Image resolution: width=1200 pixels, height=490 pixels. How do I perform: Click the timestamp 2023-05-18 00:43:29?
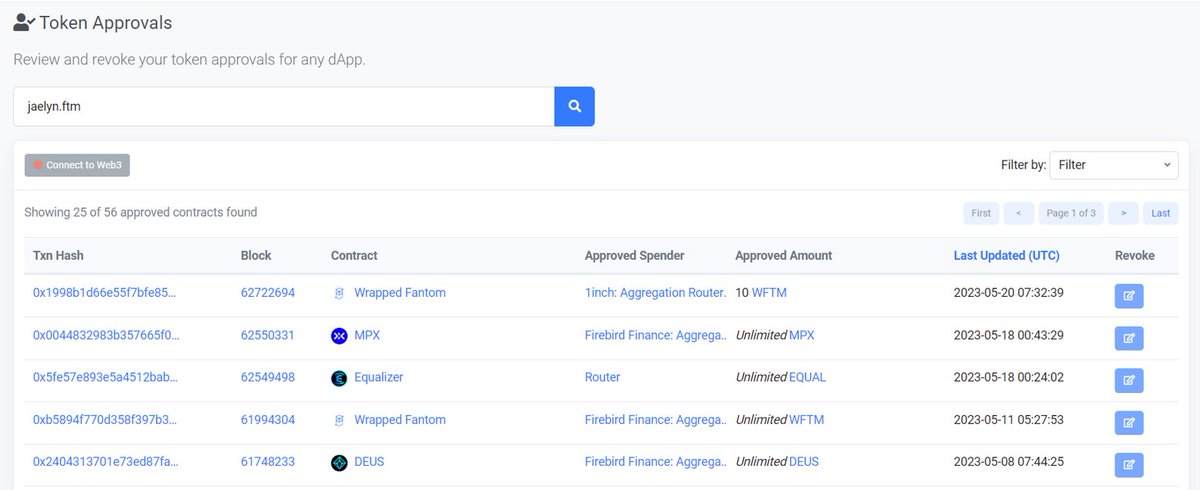1008,335
